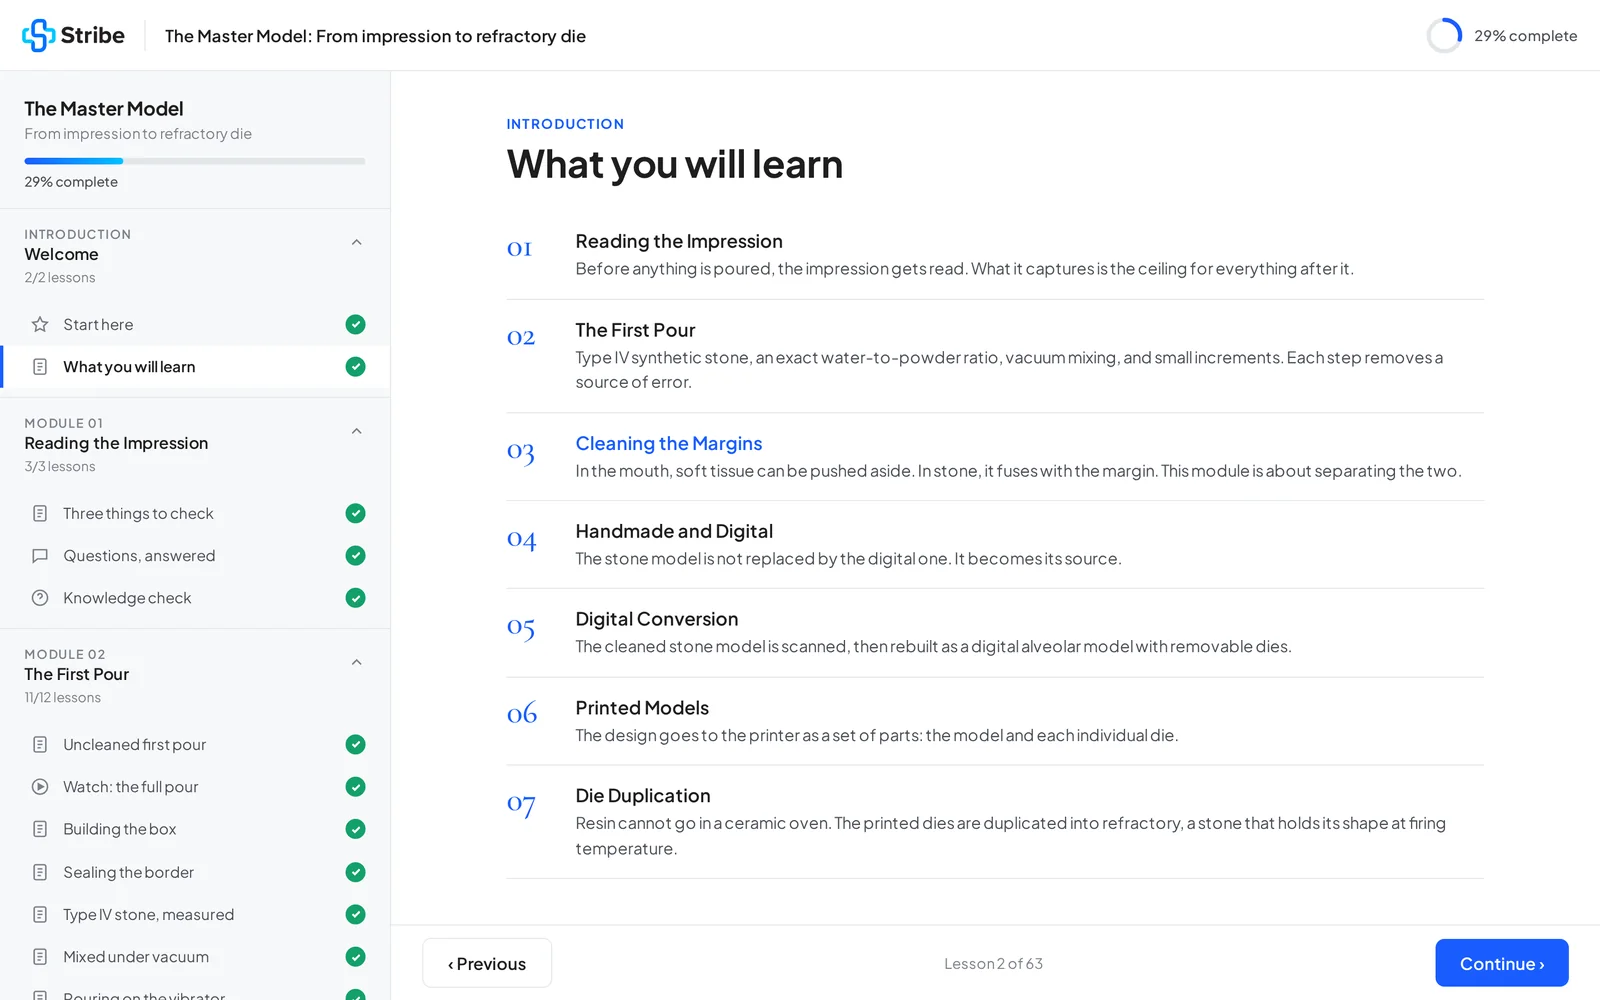The width and height of the screenshot is (1600, 1000).
Task: Click the 29% complete header text
Action: click(1525, 36)
